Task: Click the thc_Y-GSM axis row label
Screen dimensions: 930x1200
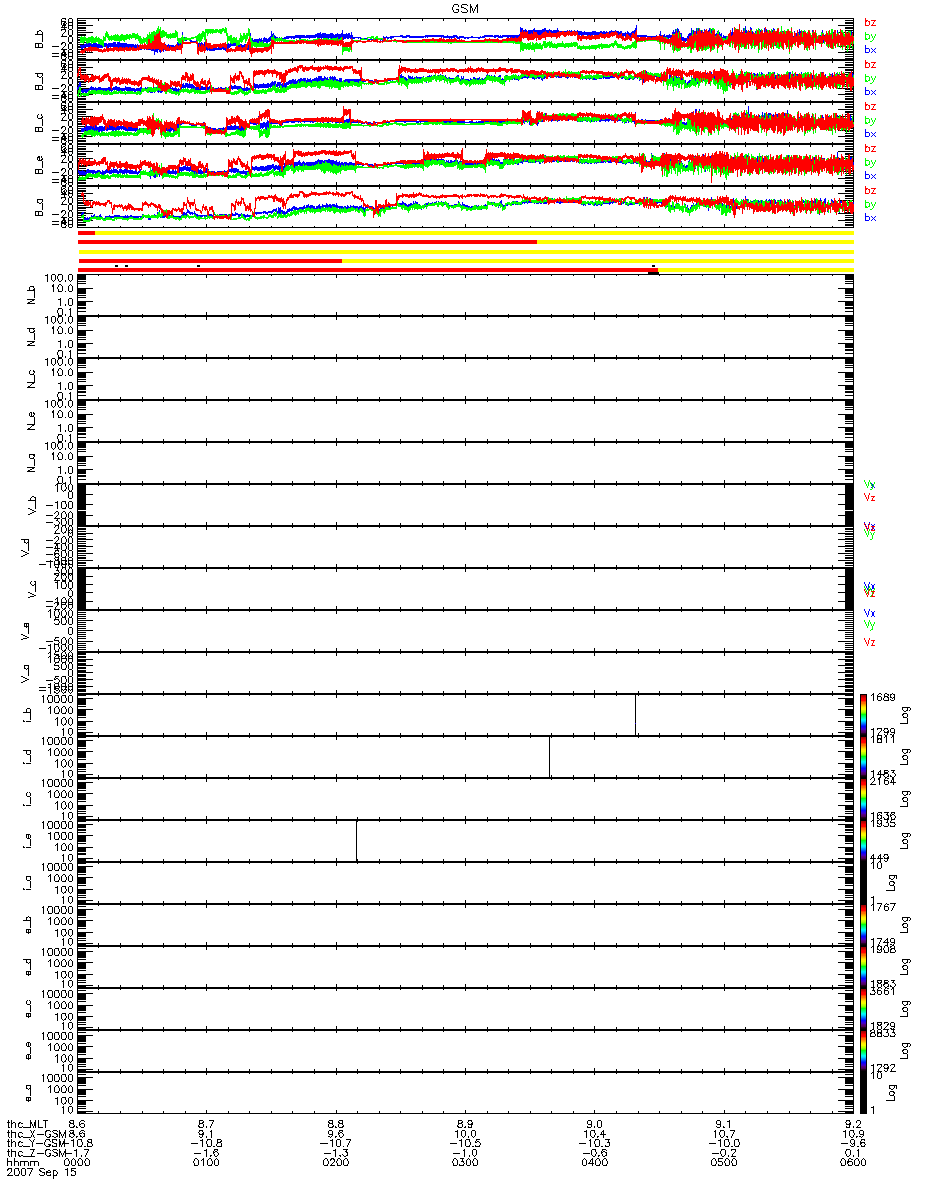Action: 35,1143
